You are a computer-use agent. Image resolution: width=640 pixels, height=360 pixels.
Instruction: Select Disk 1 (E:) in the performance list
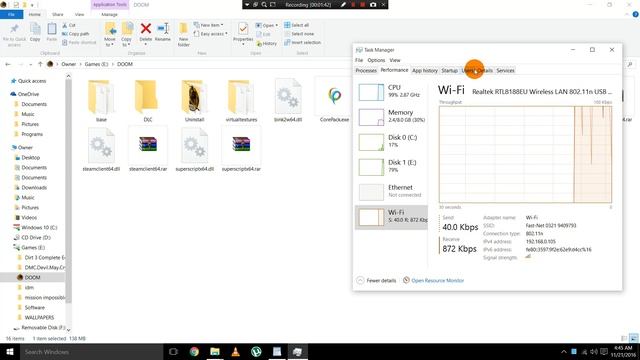click(x=391, y=167)
